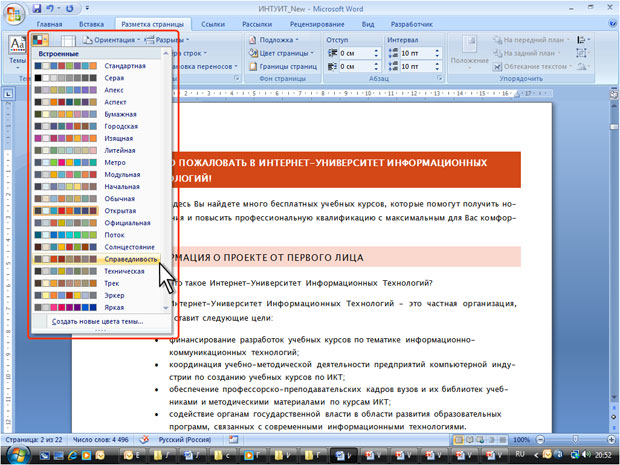Increase the right indent stepper value
Screen dimensions: 620x465
(x=376, y=64)
